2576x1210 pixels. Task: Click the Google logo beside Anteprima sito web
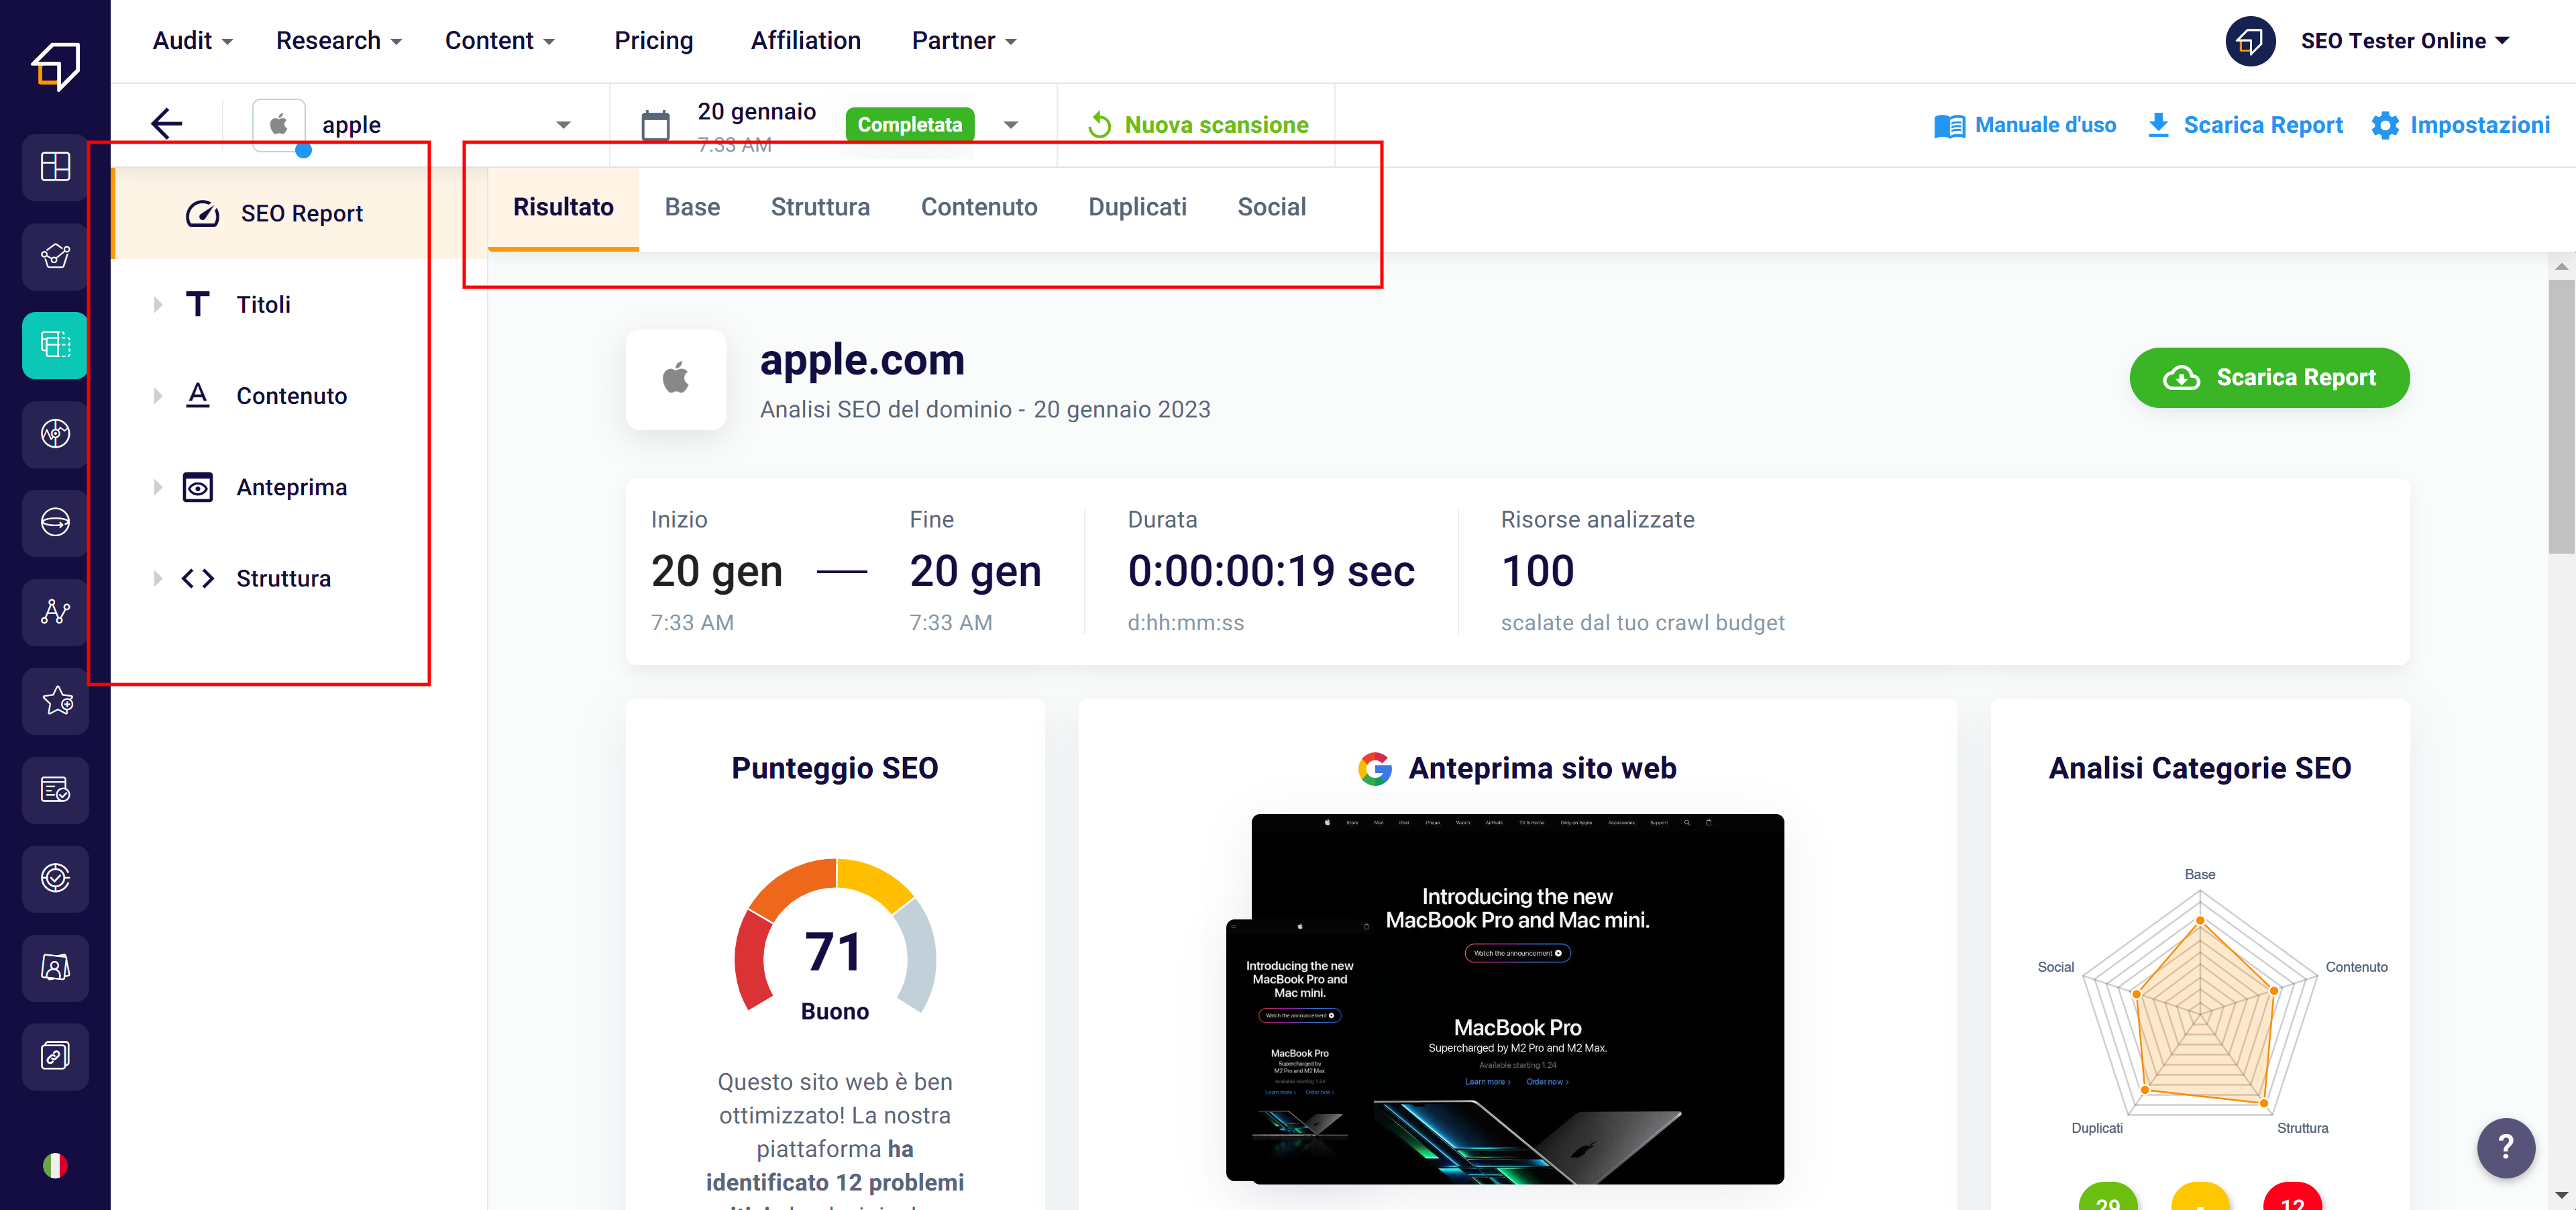1375,768
